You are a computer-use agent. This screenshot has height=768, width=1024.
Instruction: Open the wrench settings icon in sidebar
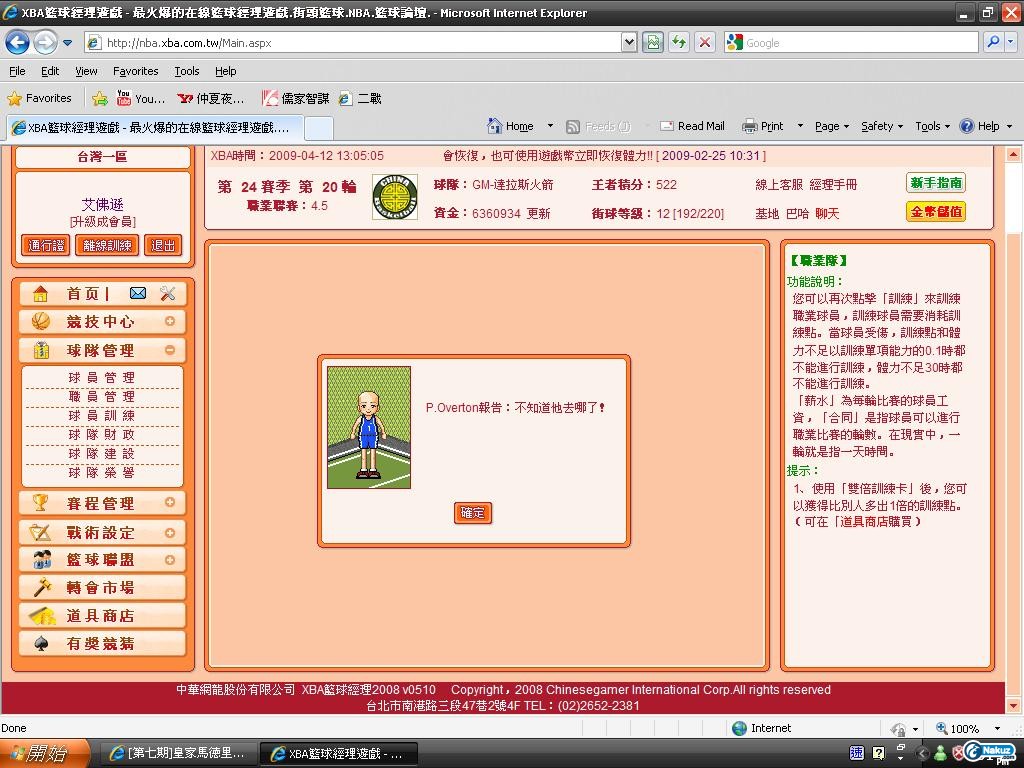coord(167,293)
